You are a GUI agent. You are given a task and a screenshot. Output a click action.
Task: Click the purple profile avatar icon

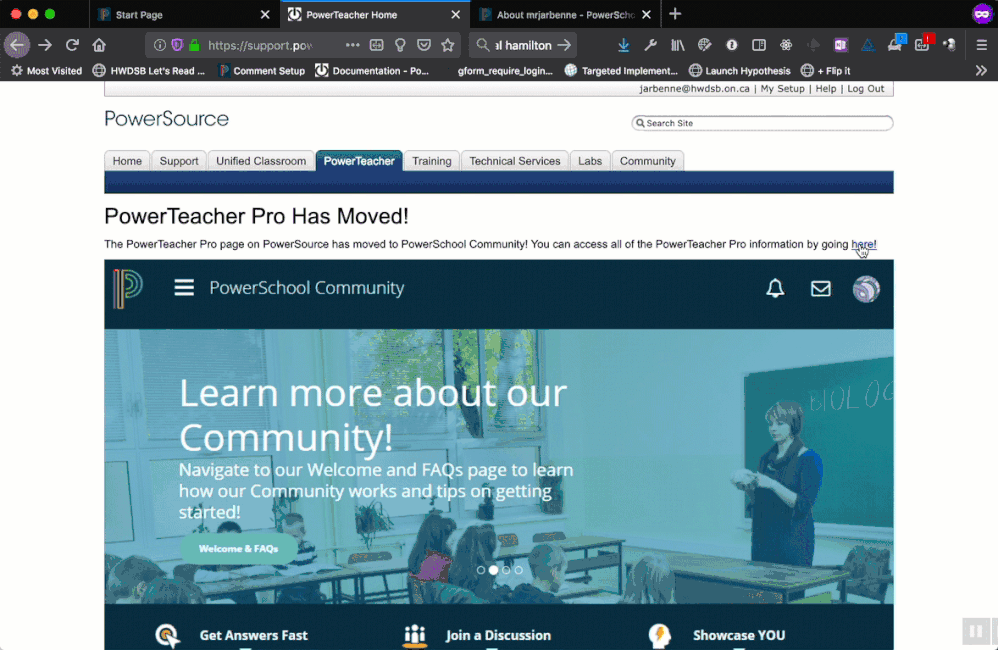pos(982,14)
